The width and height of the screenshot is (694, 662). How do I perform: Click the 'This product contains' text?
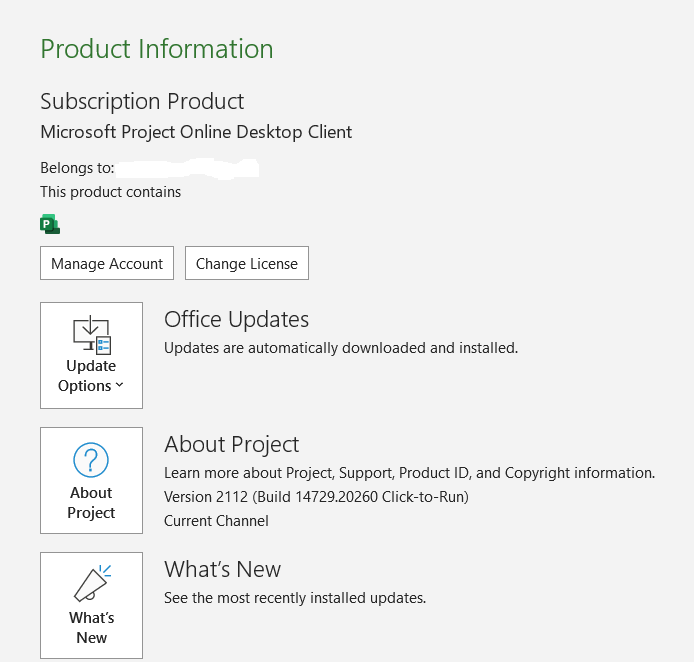[x=111, y=192]
